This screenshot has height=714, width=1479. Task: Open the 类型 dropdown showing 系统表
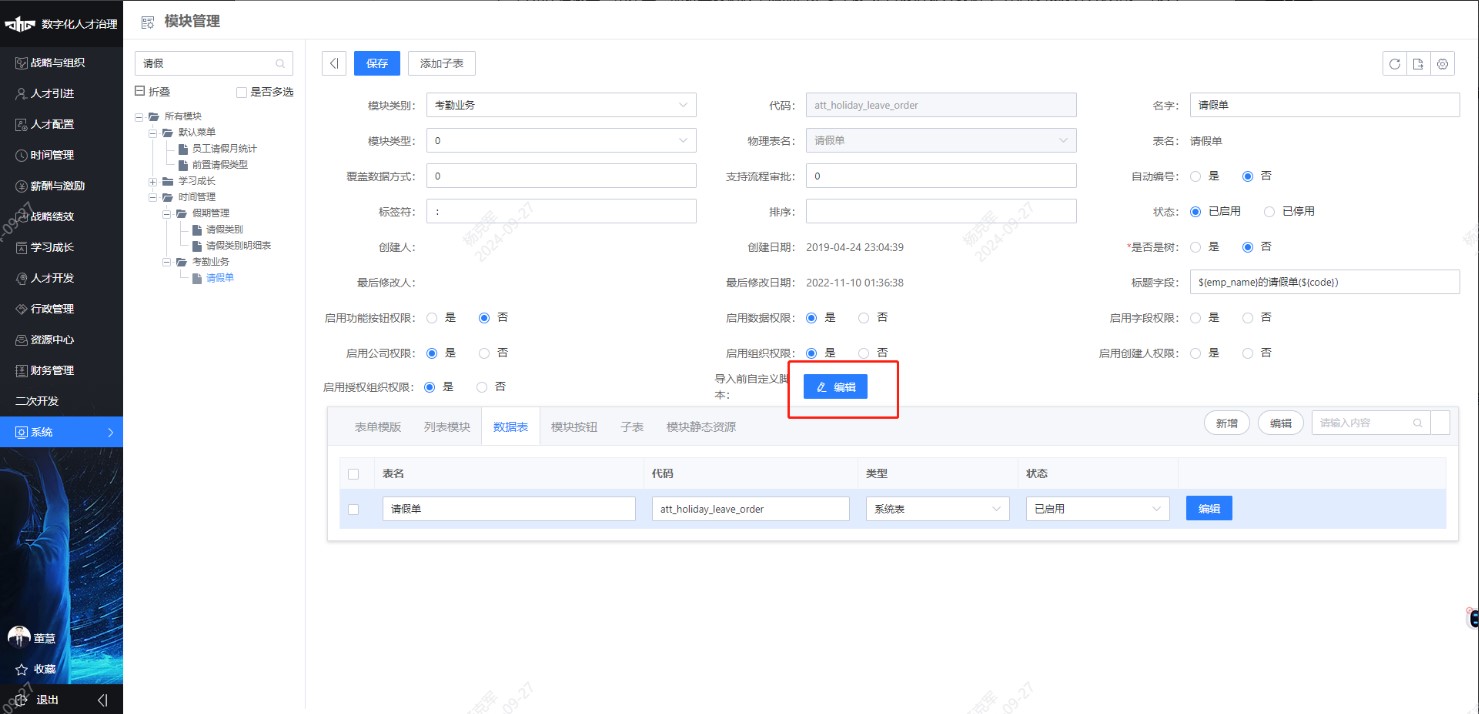point(936,508)
